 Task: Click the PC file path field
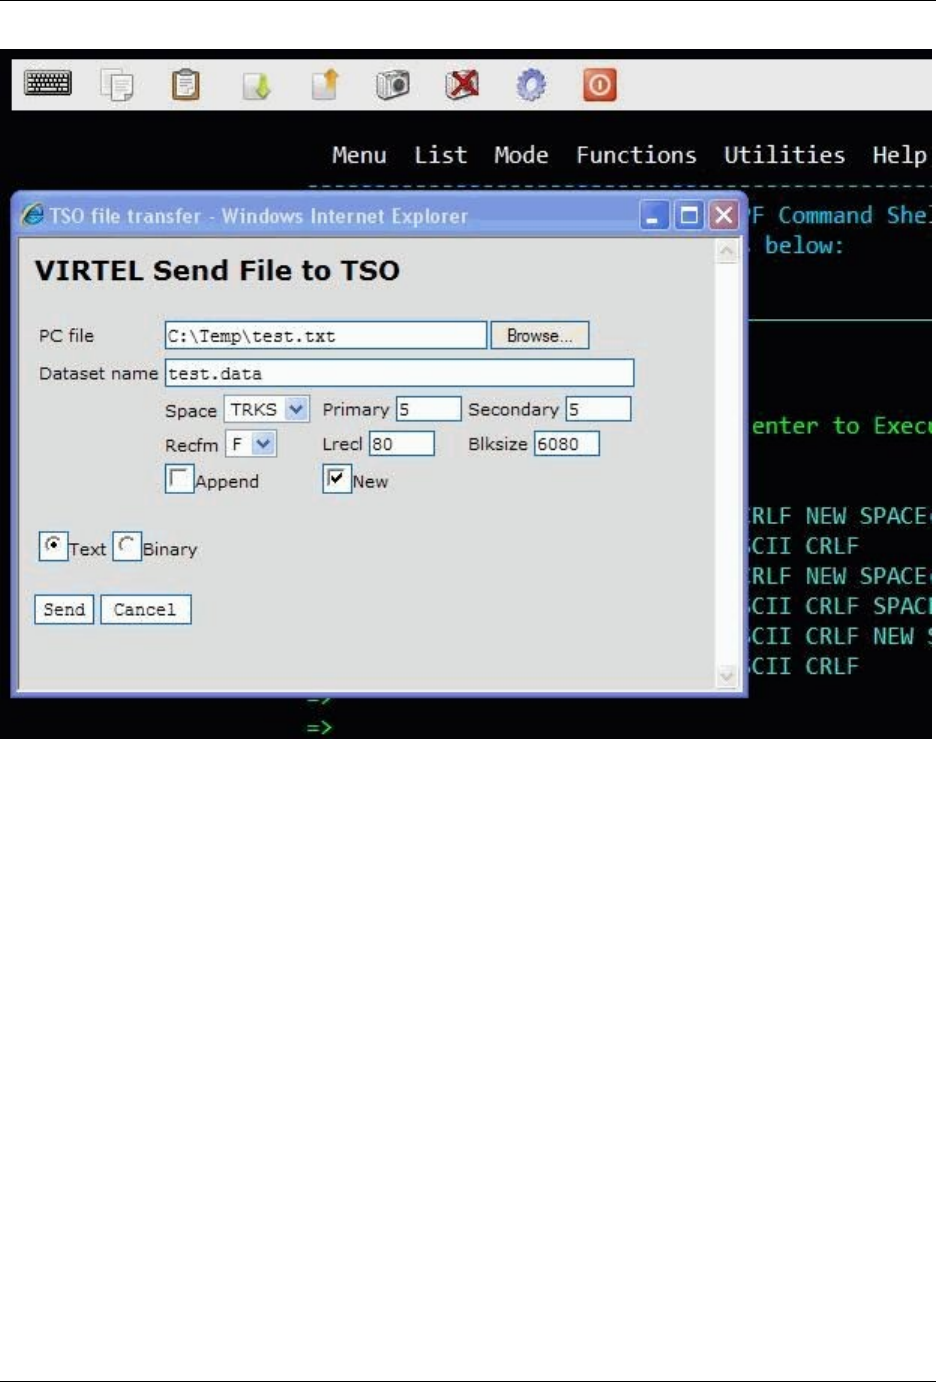coord(326,335)
